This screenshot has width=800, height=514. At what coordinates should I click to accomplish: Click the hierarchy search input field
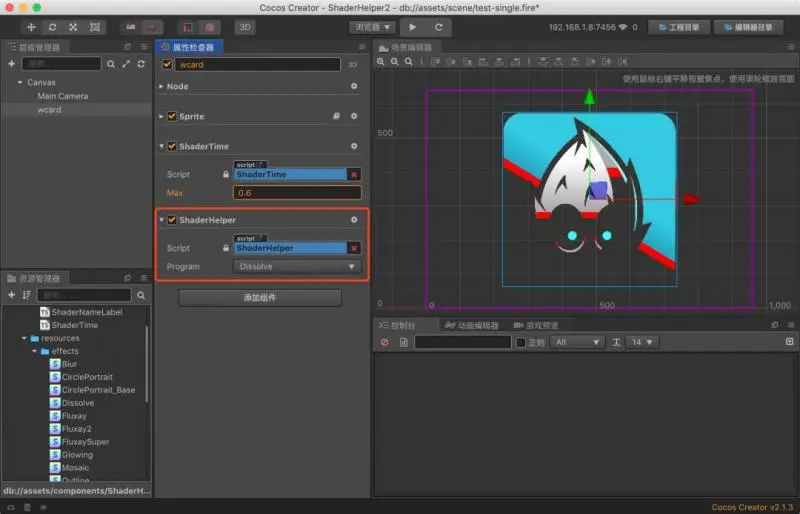click(62, 64)
